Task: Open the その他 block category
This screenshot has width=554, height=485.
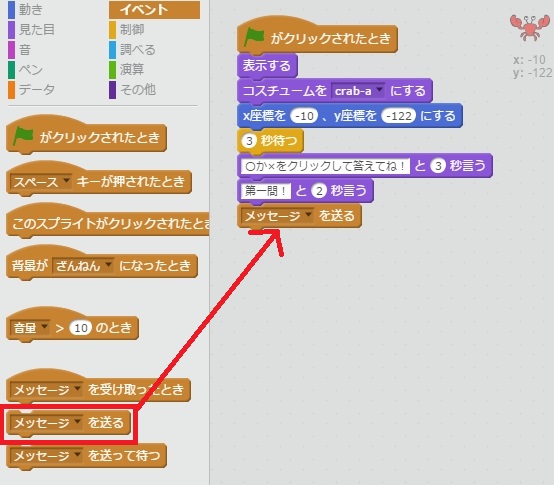Action: (x=132, y=90)
